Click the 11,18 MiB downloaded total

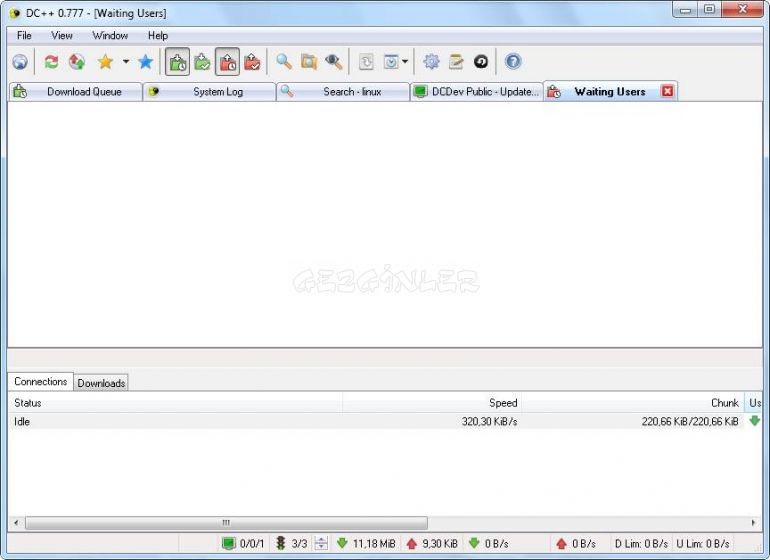pyautogui.click(x=374, y=544)
